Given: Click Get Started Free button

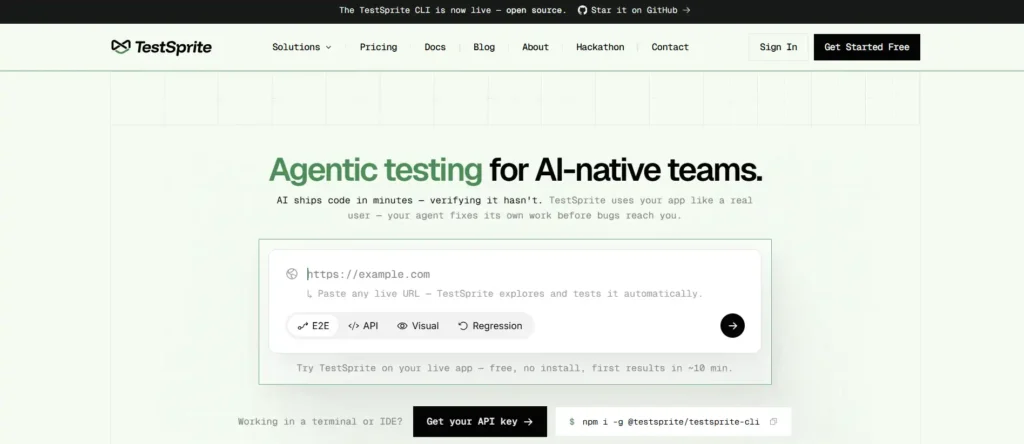Looking at the screenshot, I should 867,47.
